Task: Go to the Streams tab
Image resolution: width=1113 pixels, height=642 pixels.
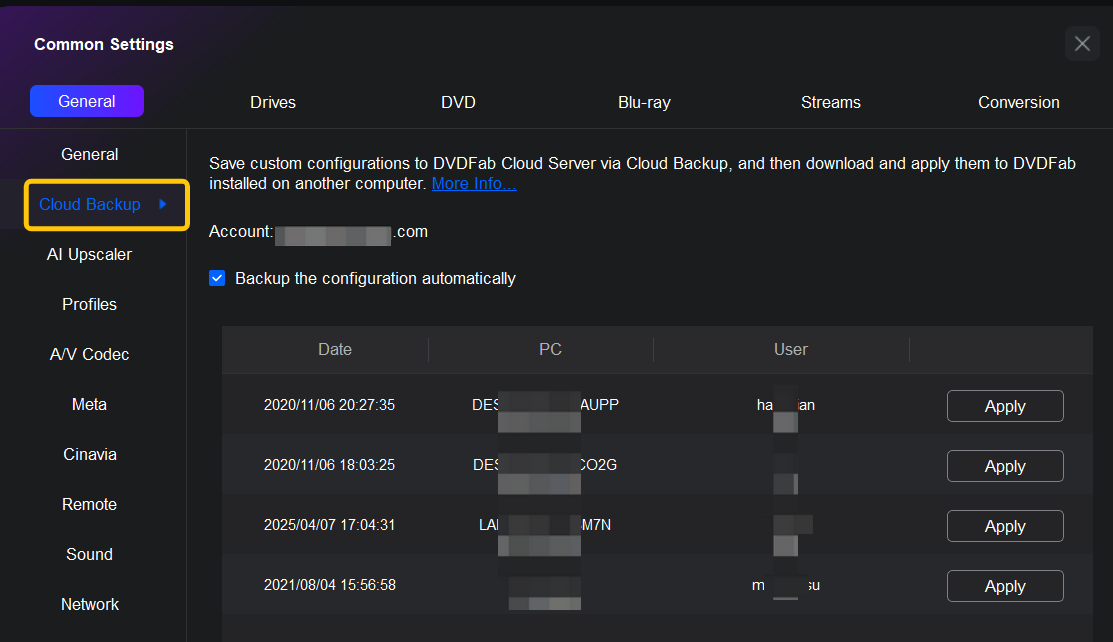Action: point(830,102)
